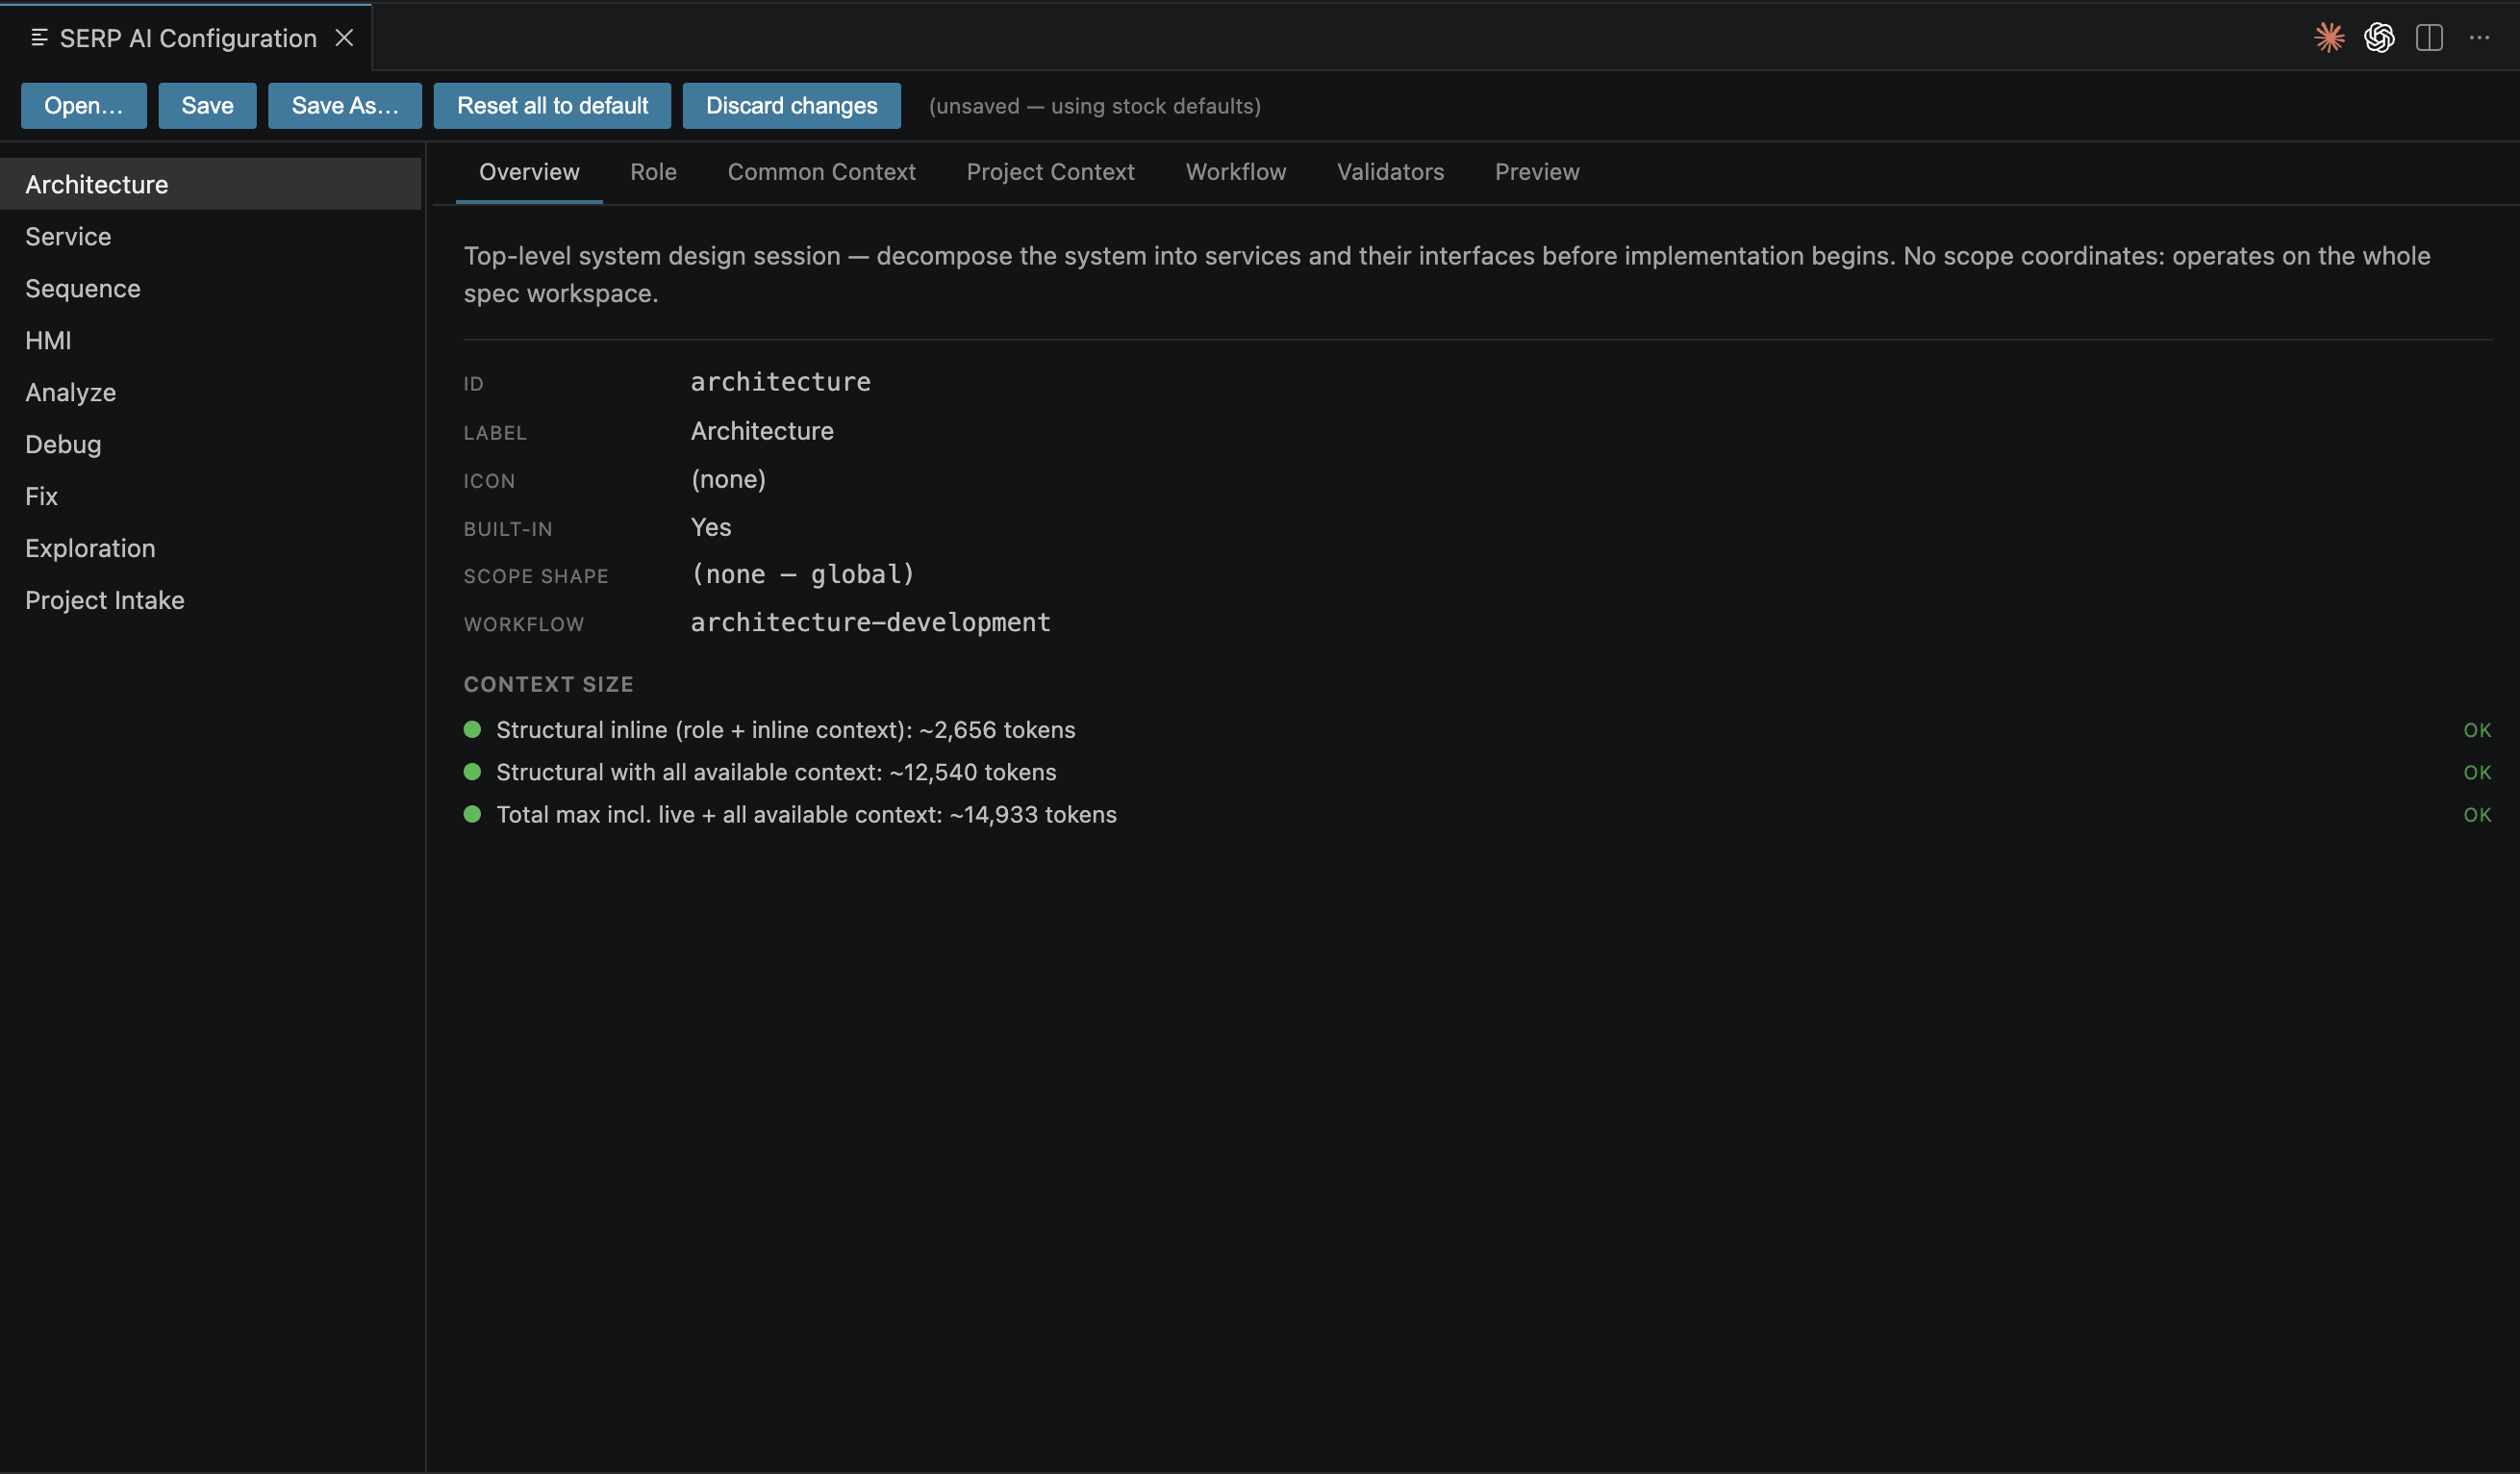Toggle the split editor layout icon
Image resolution: width=2520 pixels, height=1474 pixels.
[2429, 38]
